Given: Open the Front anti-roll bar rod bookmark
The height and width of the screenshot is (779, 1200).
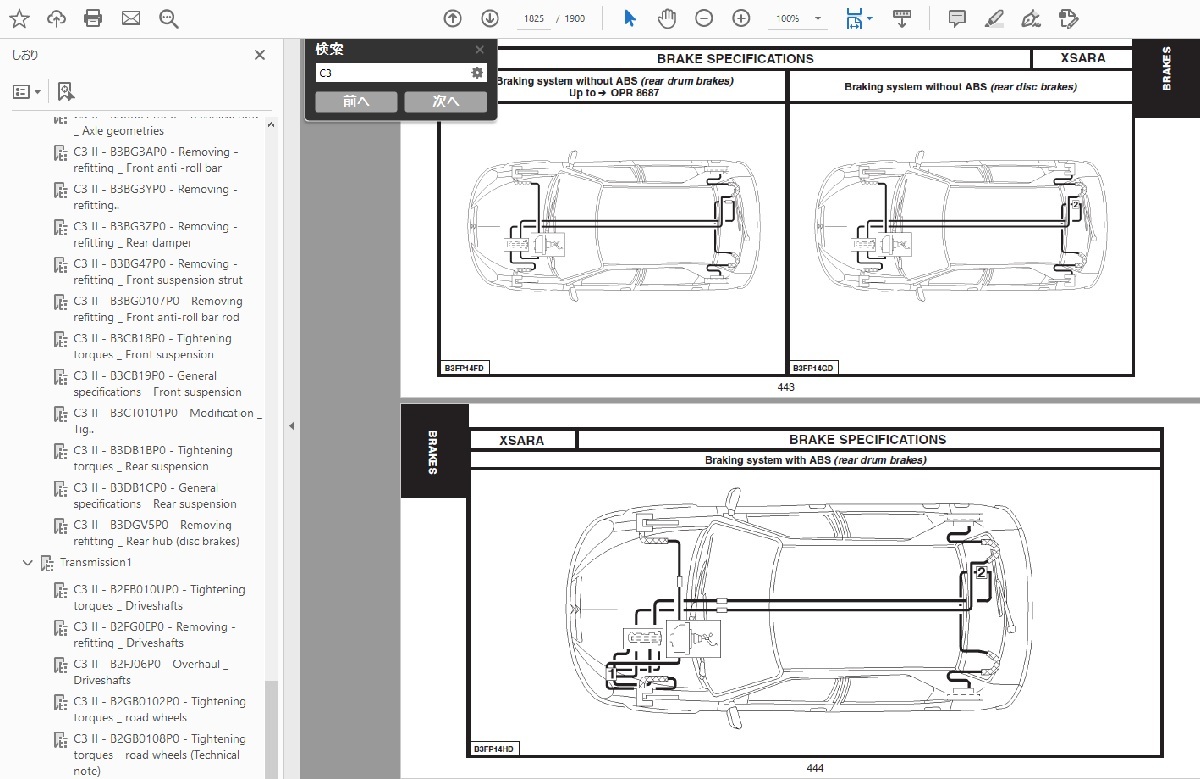Looking at the screenshot, I should click(158, 309).
